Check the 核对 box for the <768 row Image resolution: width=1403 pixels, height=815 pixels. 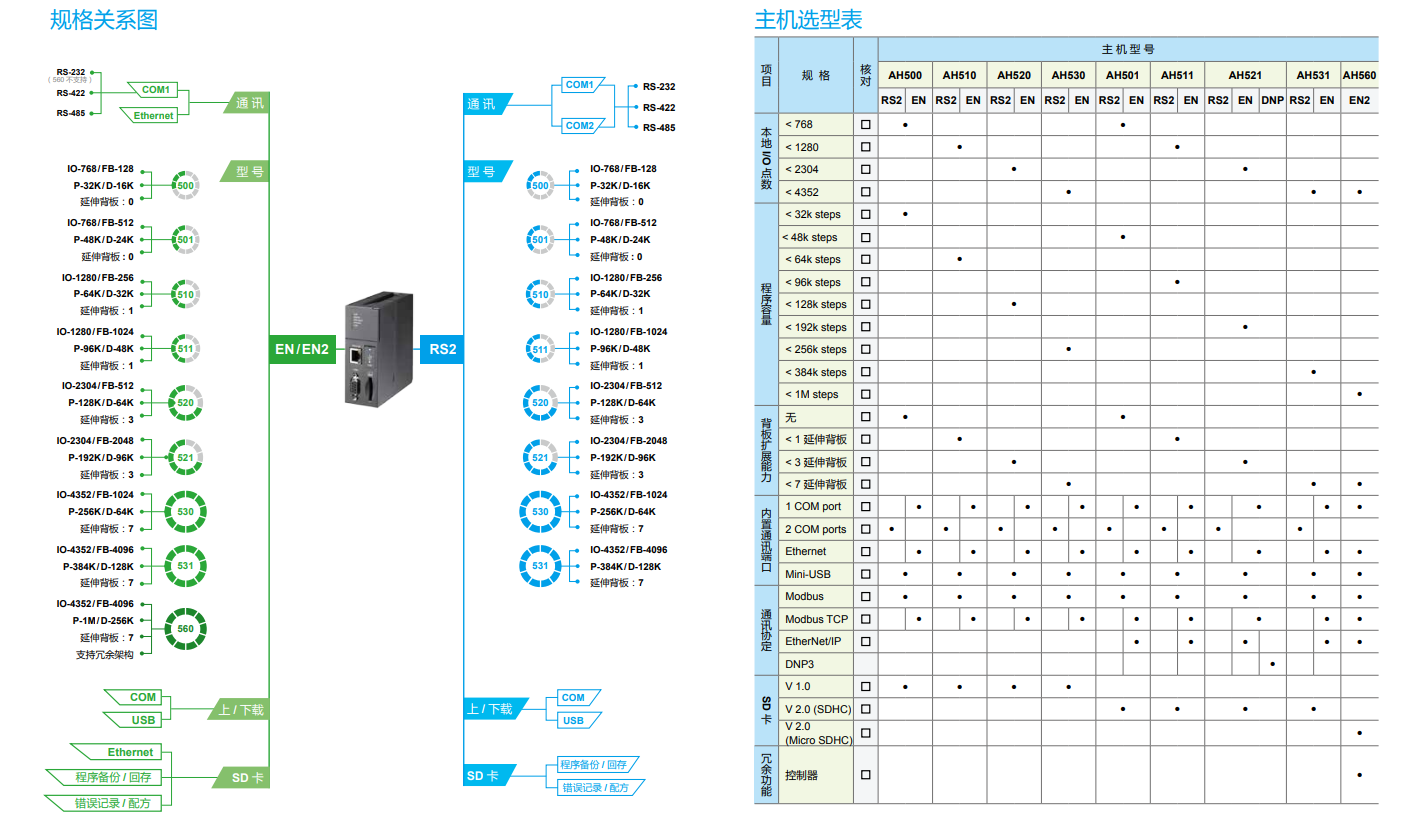click(864, 125)
